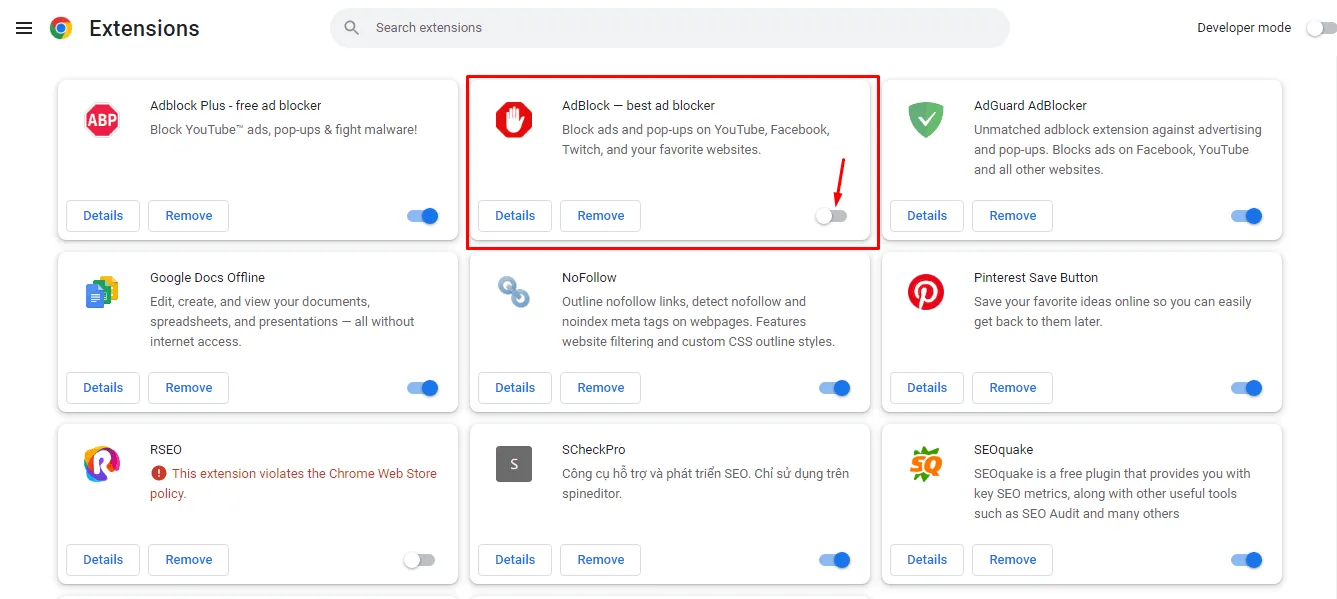Screen dimensions: 1337x599
Task: Click the search magnifier icon
Action: click(352, 28)
